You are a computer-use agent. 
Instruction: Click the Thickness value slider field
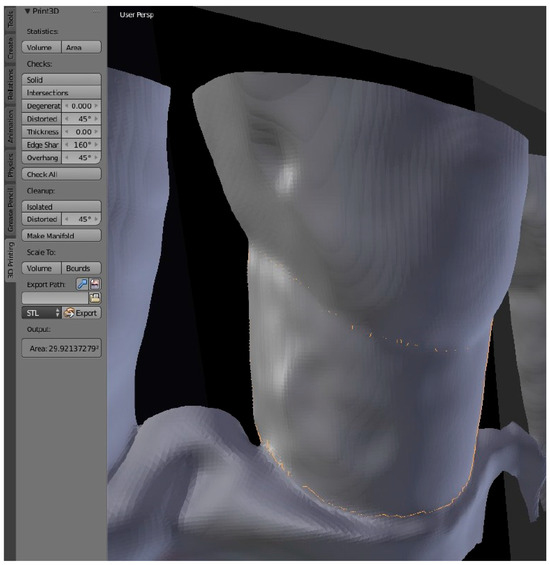click(x=81, y=132)
